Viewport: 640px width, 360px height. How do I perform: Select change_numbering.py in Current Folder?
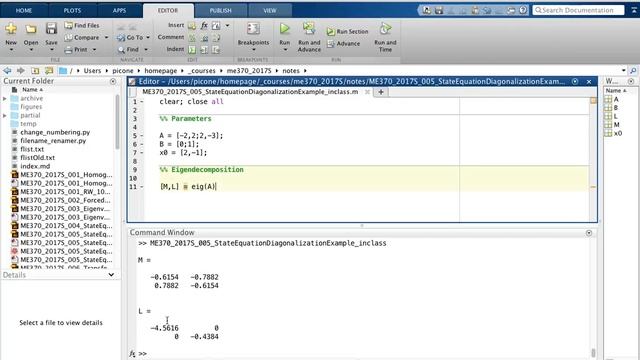[55, 132]
